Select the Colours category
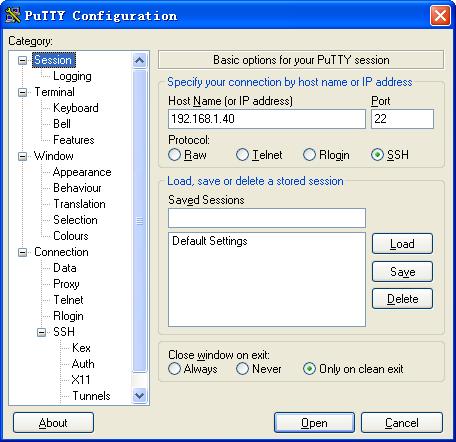456x442 pixels. point(71,236)
